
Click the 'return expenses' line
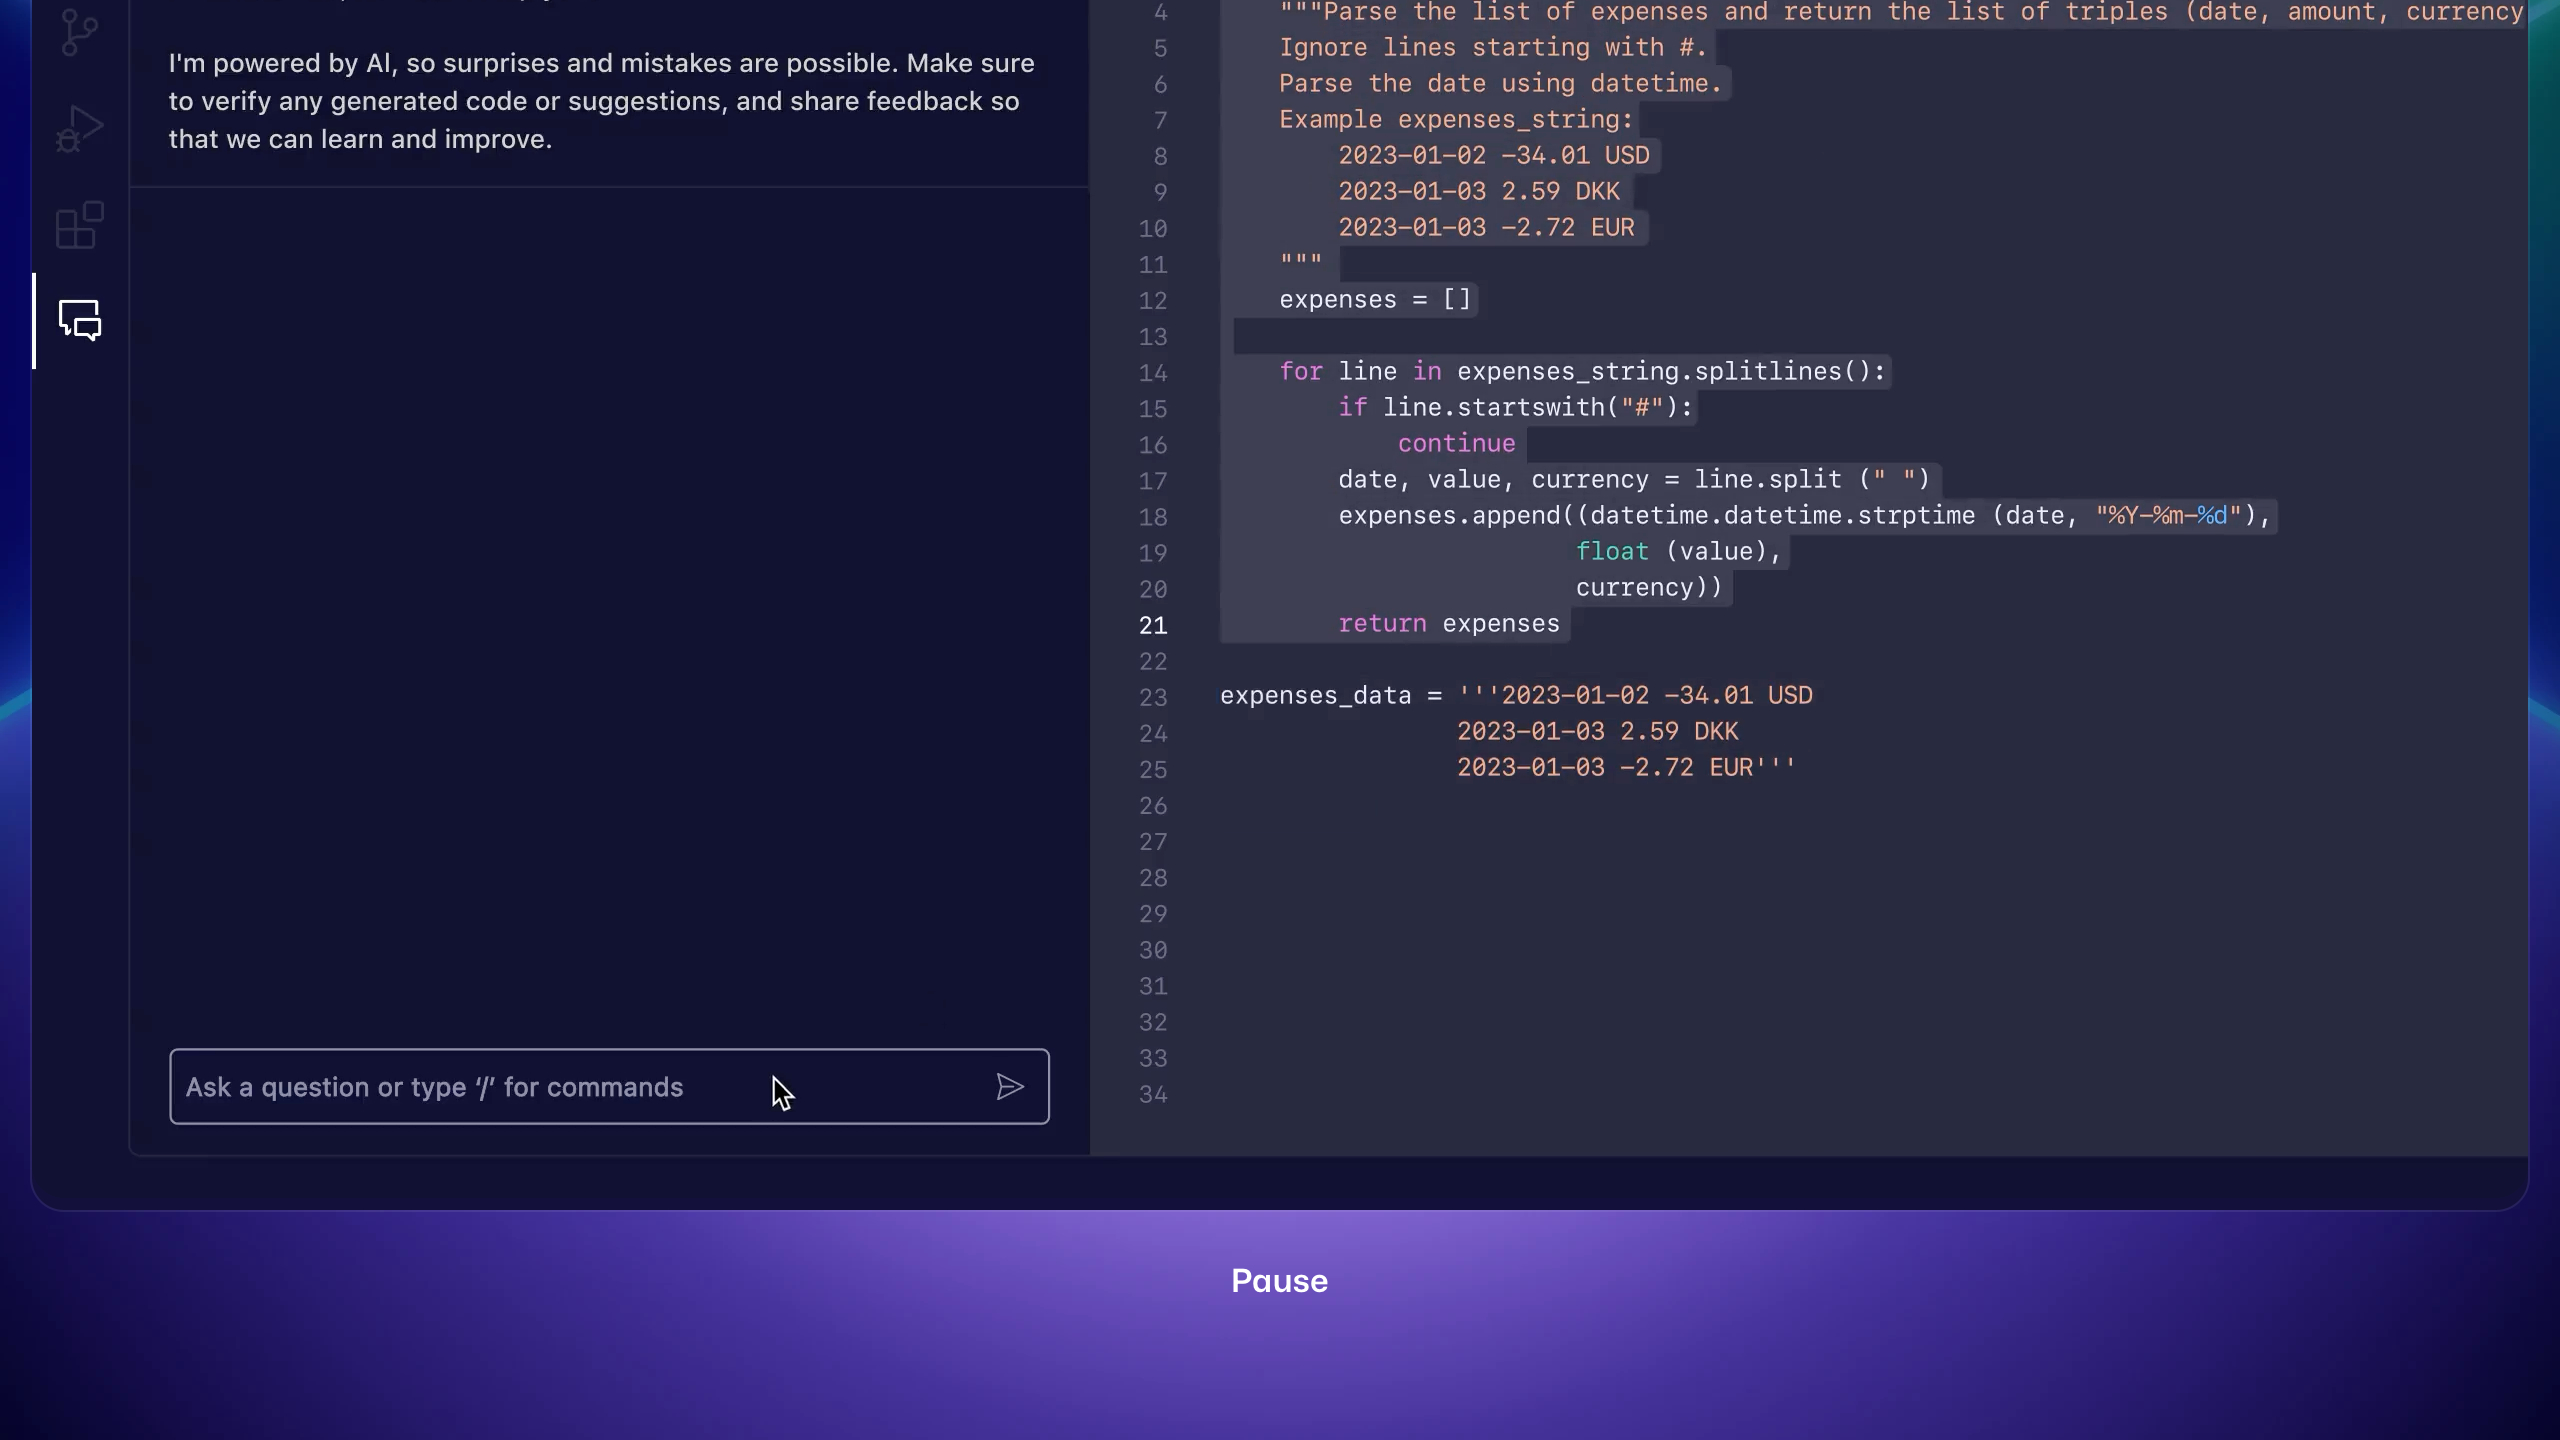click(1449, 624)
